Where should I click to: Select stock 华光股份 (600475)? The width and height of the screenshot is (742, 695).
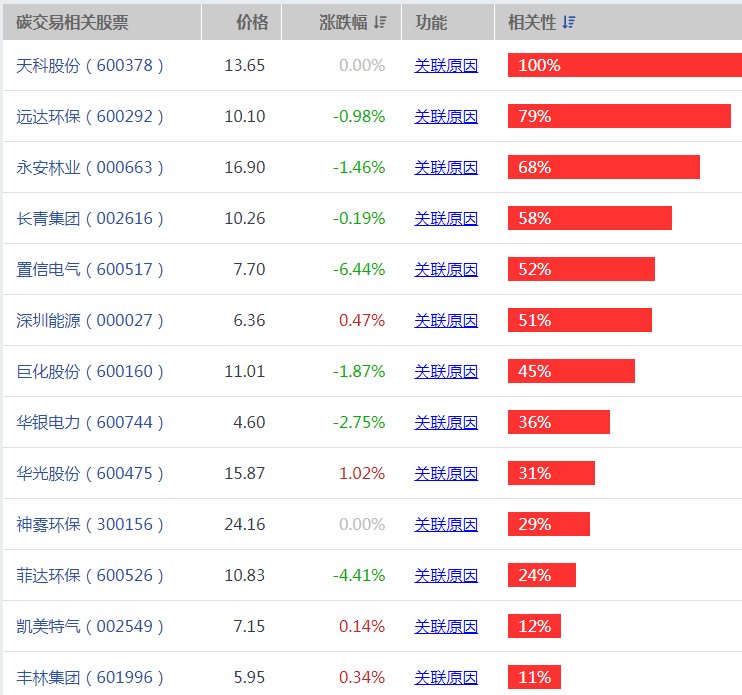90,474
